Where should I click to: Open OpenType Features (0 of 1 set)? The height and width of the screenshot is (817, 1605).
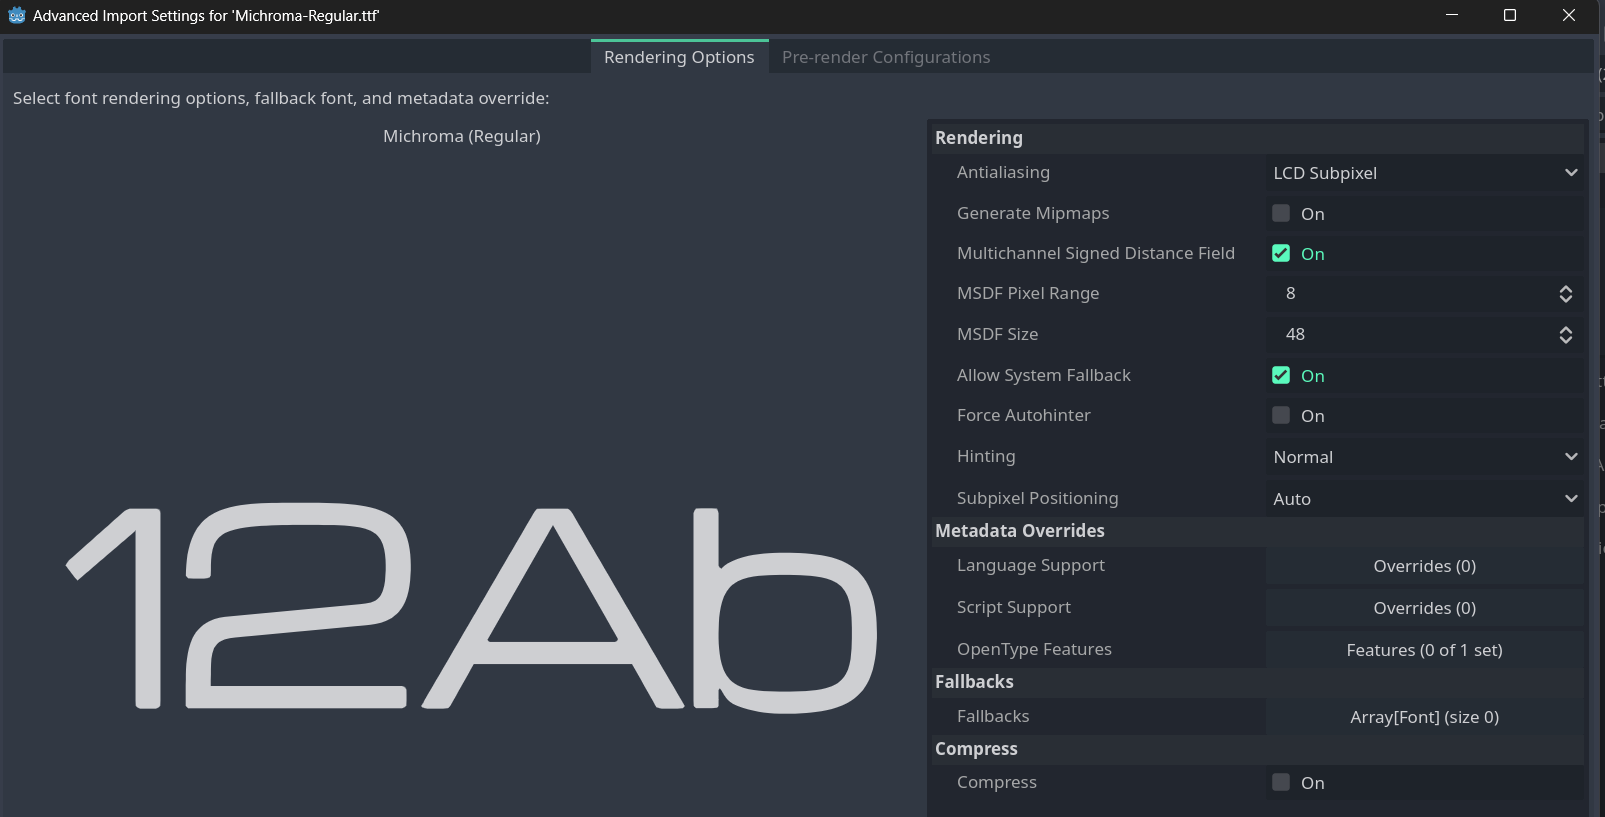[1424, 650]
